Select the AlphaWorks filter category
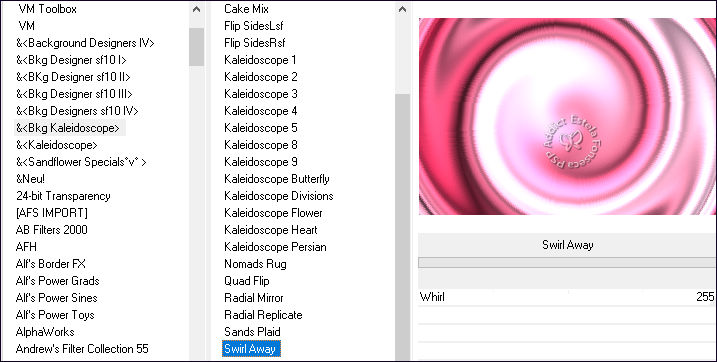717x362 pixels. click(45, 332)
